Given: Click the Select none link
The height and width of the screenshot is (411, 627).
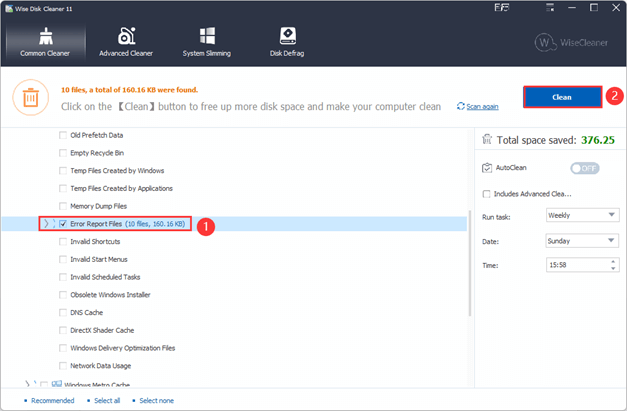Looking at the screenshot, I should tap(156, 401).
